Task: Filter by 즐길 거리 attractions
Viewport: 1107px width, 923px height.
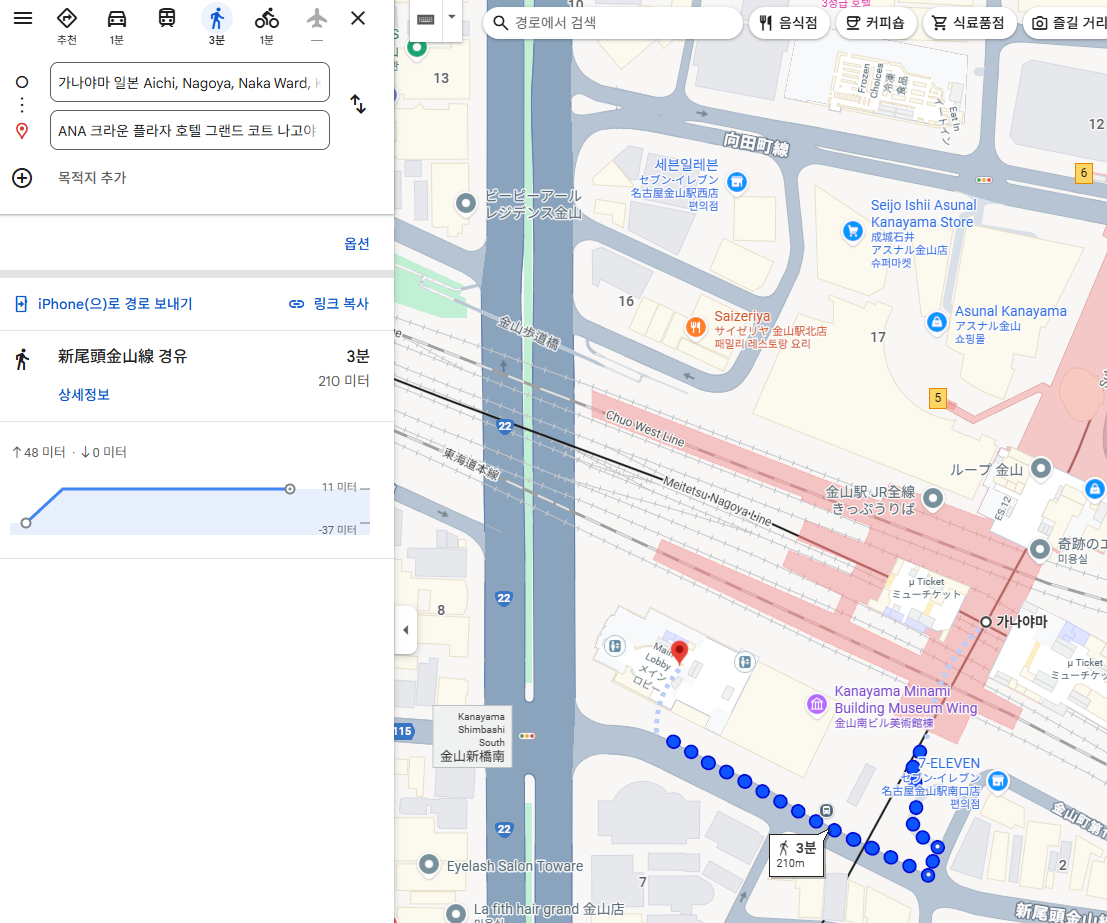Action: [x=1065, y=23]
